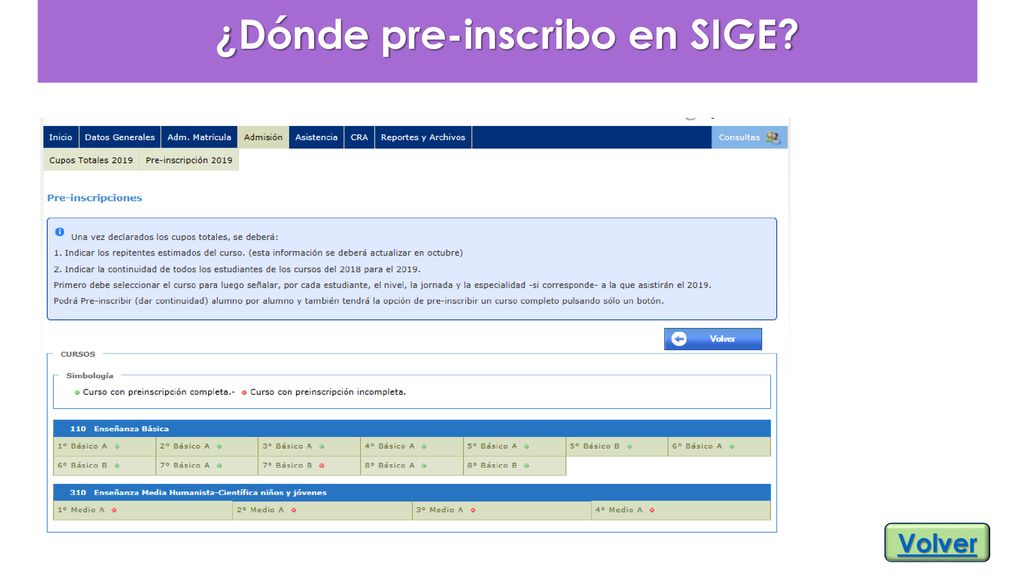Click green status dot of 1º Básico A
This screenshot has height=576, width=1024.
(x=117, y=447)
